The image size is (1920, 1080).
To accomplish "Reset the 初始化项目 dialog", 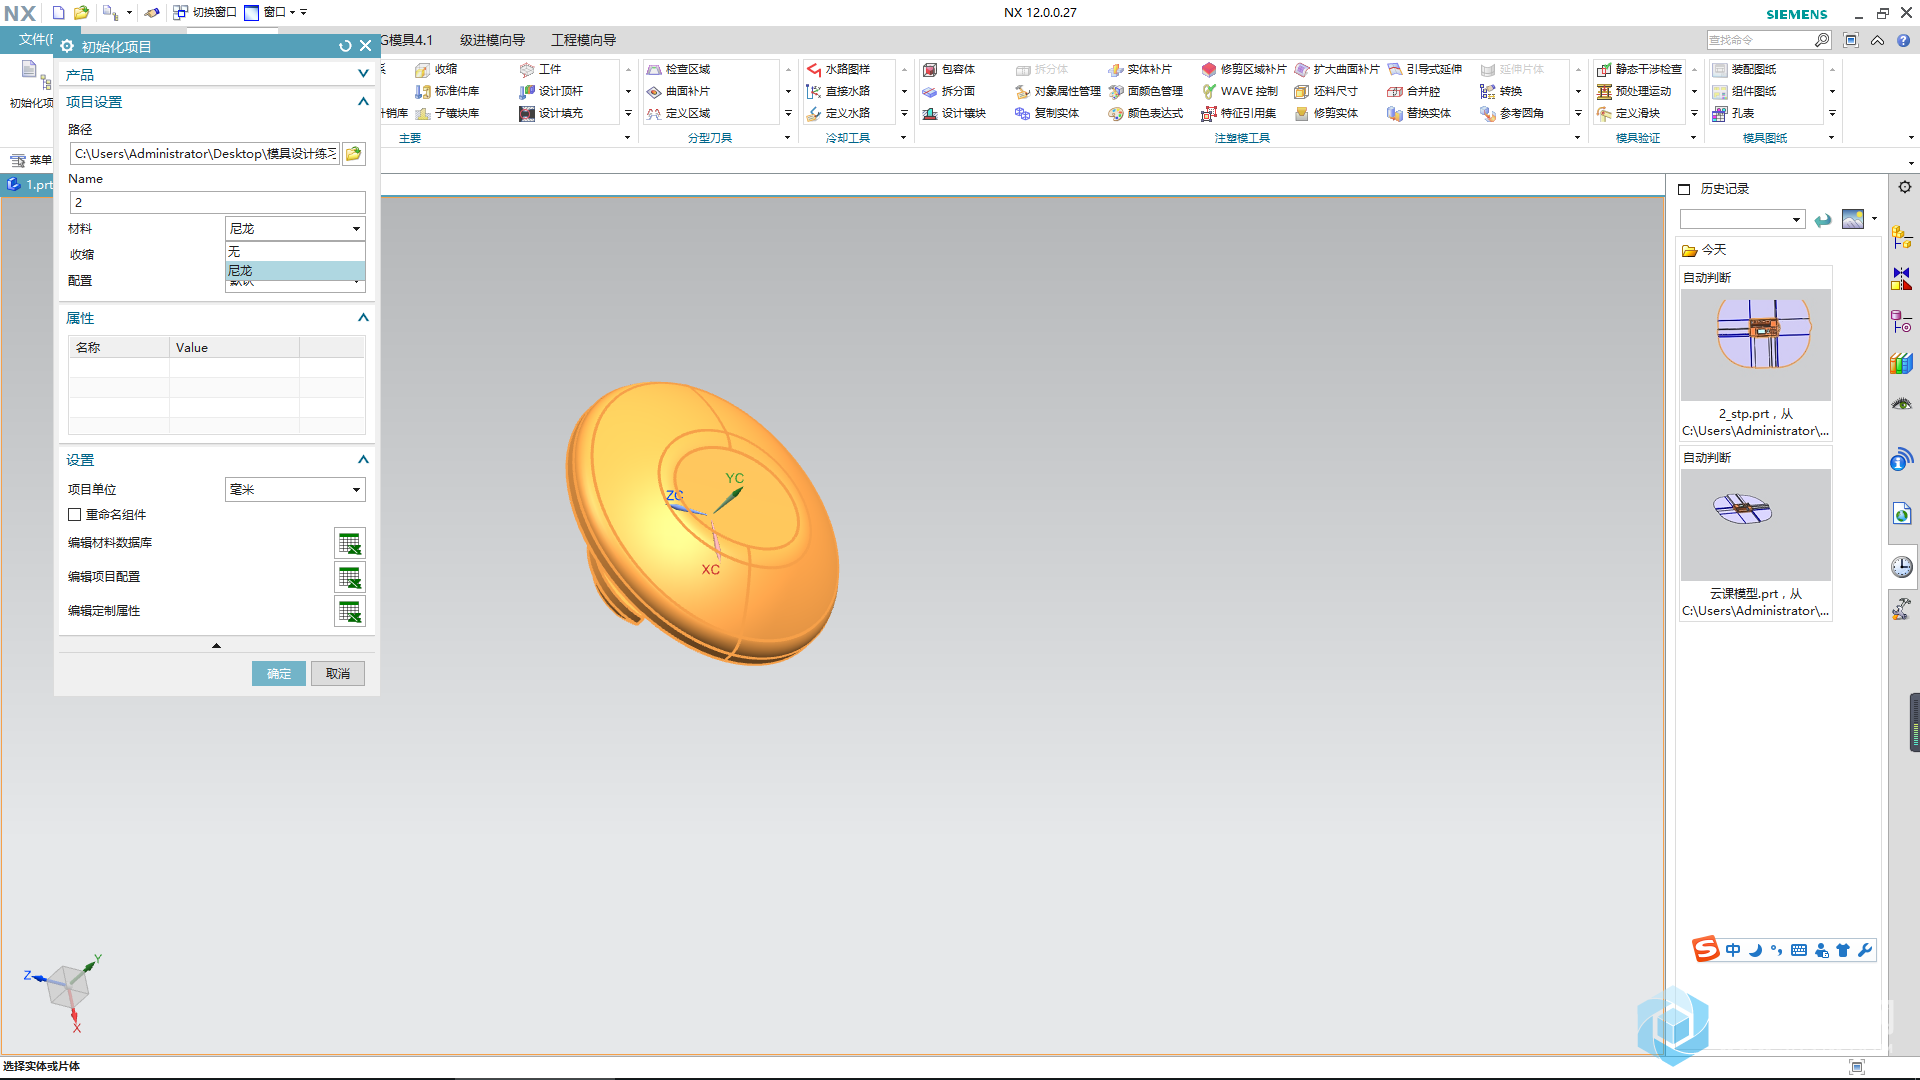I will click(x=345, y=46).
